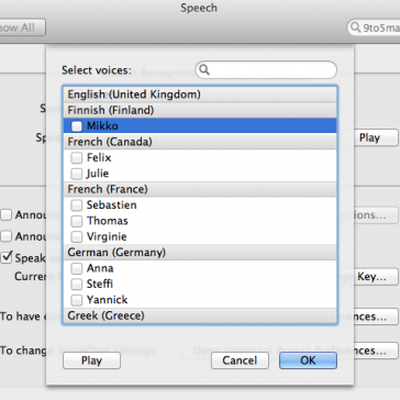Toggle the Thomas voice checkbox

coord(76,221)
